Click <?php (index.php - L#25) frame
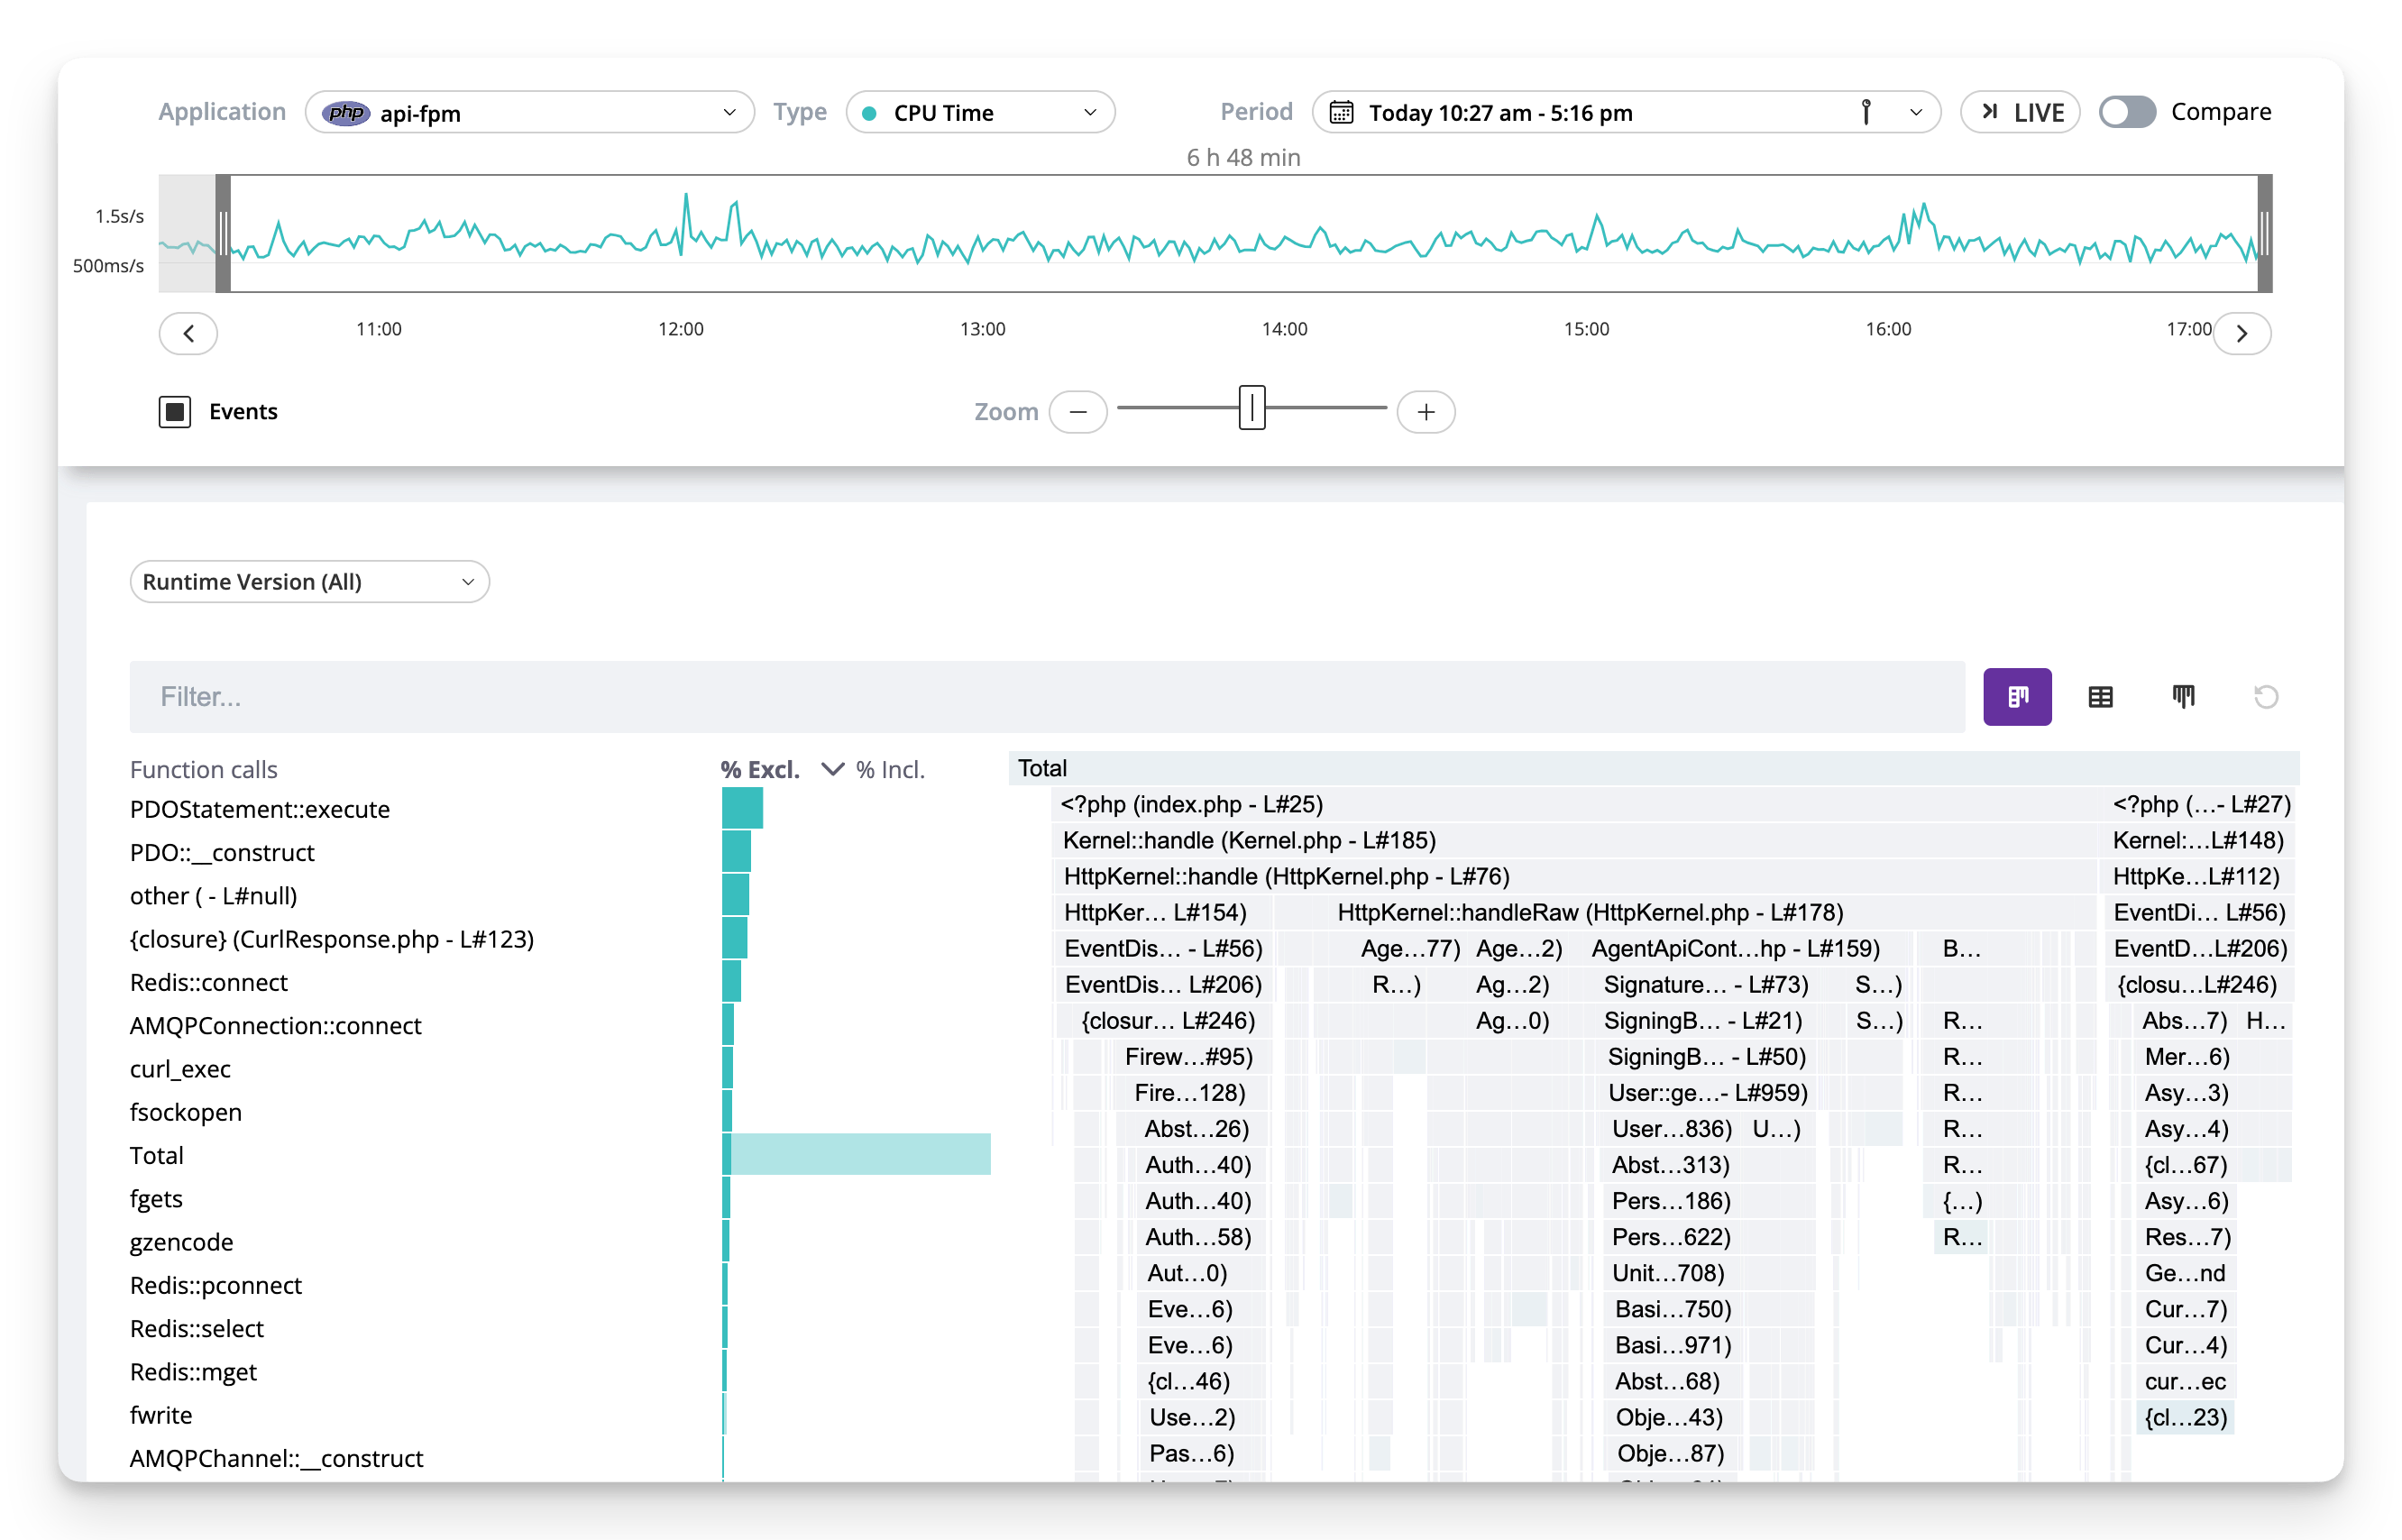Viewport: 2402px width, 1540px height. (x=1574, y=804)
